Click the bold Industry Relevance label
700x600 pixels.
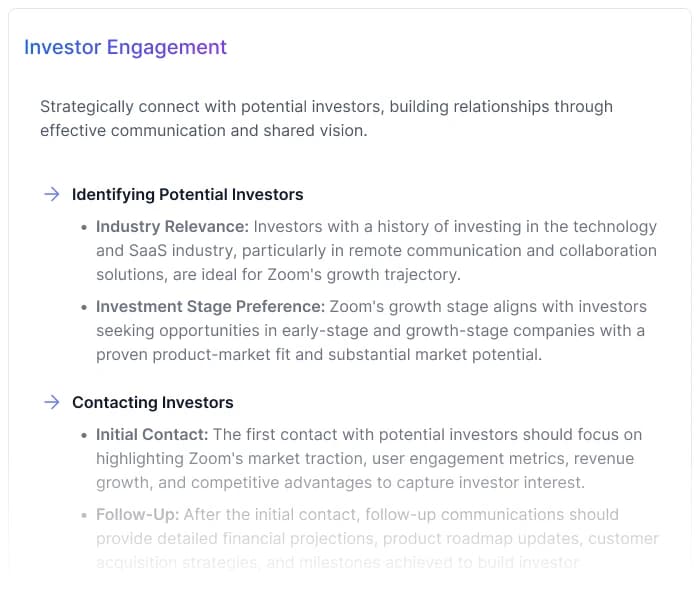(172, 227)
